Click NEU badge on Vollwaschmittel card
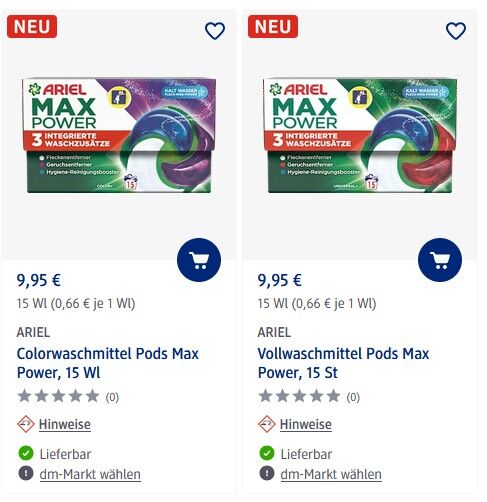The height and width of the screenshot is (502, 487). point(273,26)
